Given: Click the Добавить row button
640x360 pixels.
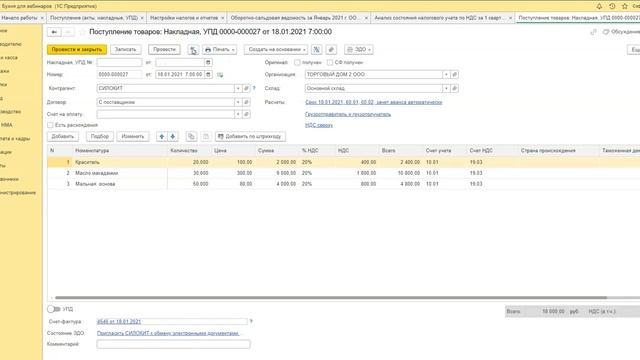Looking at the screenshot, I should (x=62, y=136).
